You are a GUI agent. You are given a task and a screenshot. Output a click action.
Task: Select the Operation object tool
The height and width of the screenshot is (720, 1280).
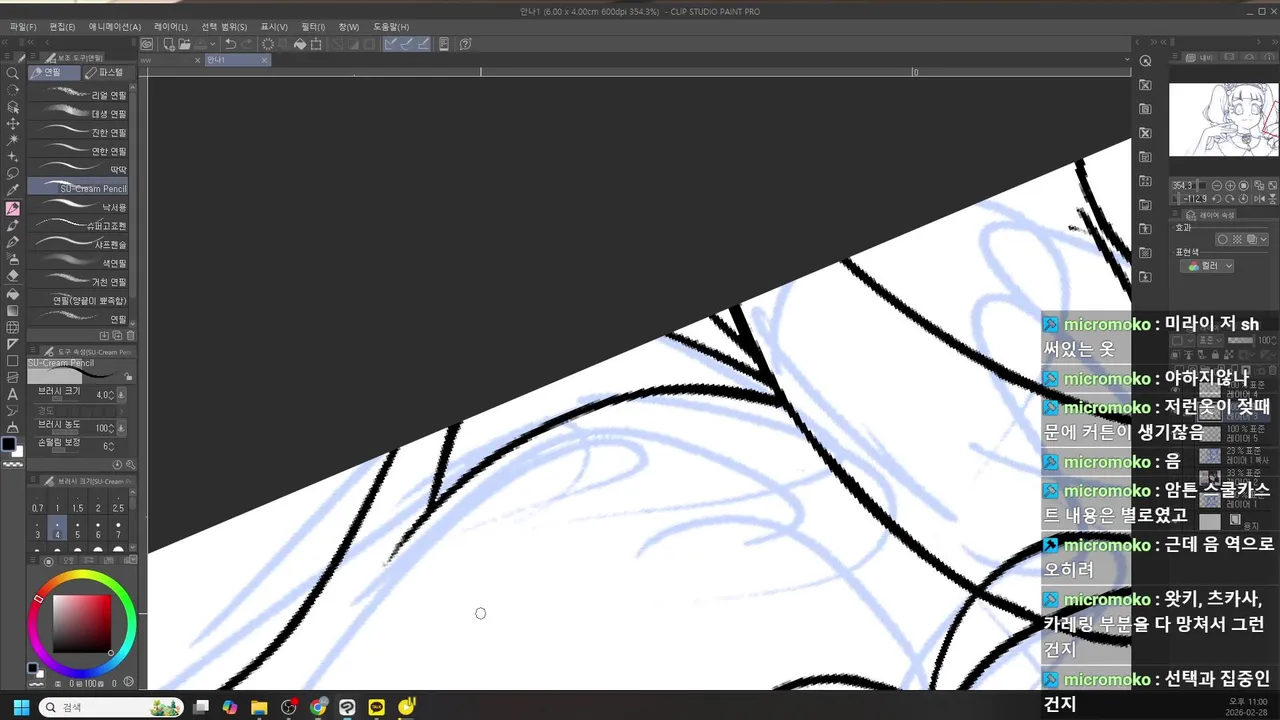(12, 107)
